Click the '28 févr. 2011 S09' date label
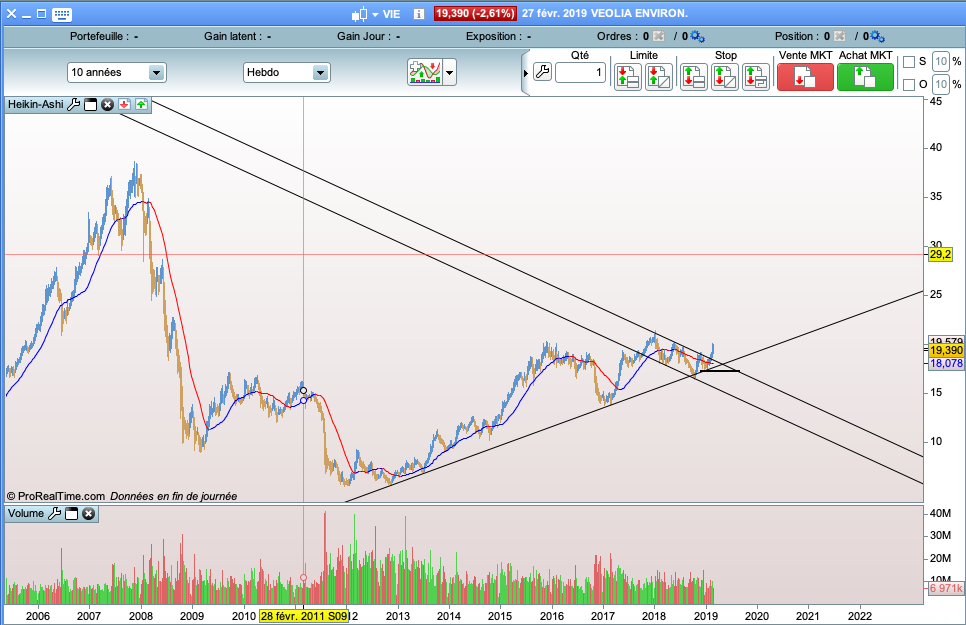This screenshot has height=625, width=966. click(x=304, y=616)
